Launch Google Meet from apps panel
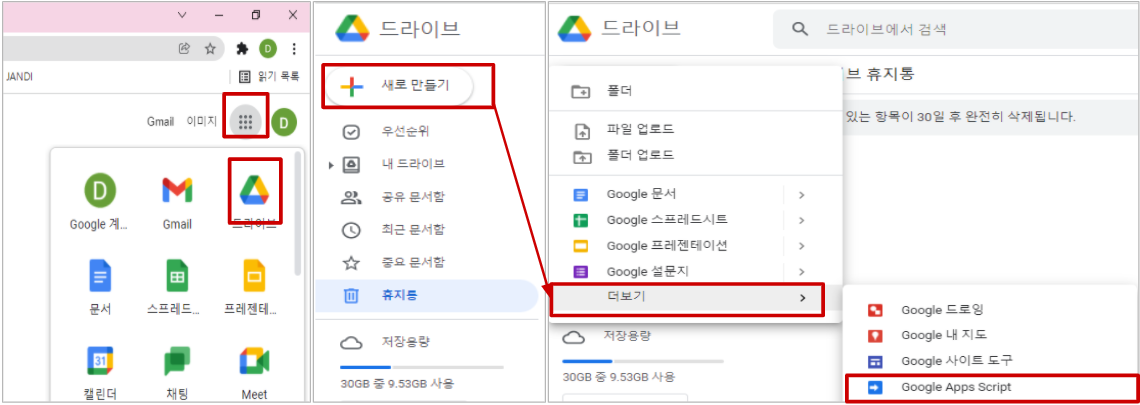This screenshot has width=1140, height=405. click(x=254, y=363)
